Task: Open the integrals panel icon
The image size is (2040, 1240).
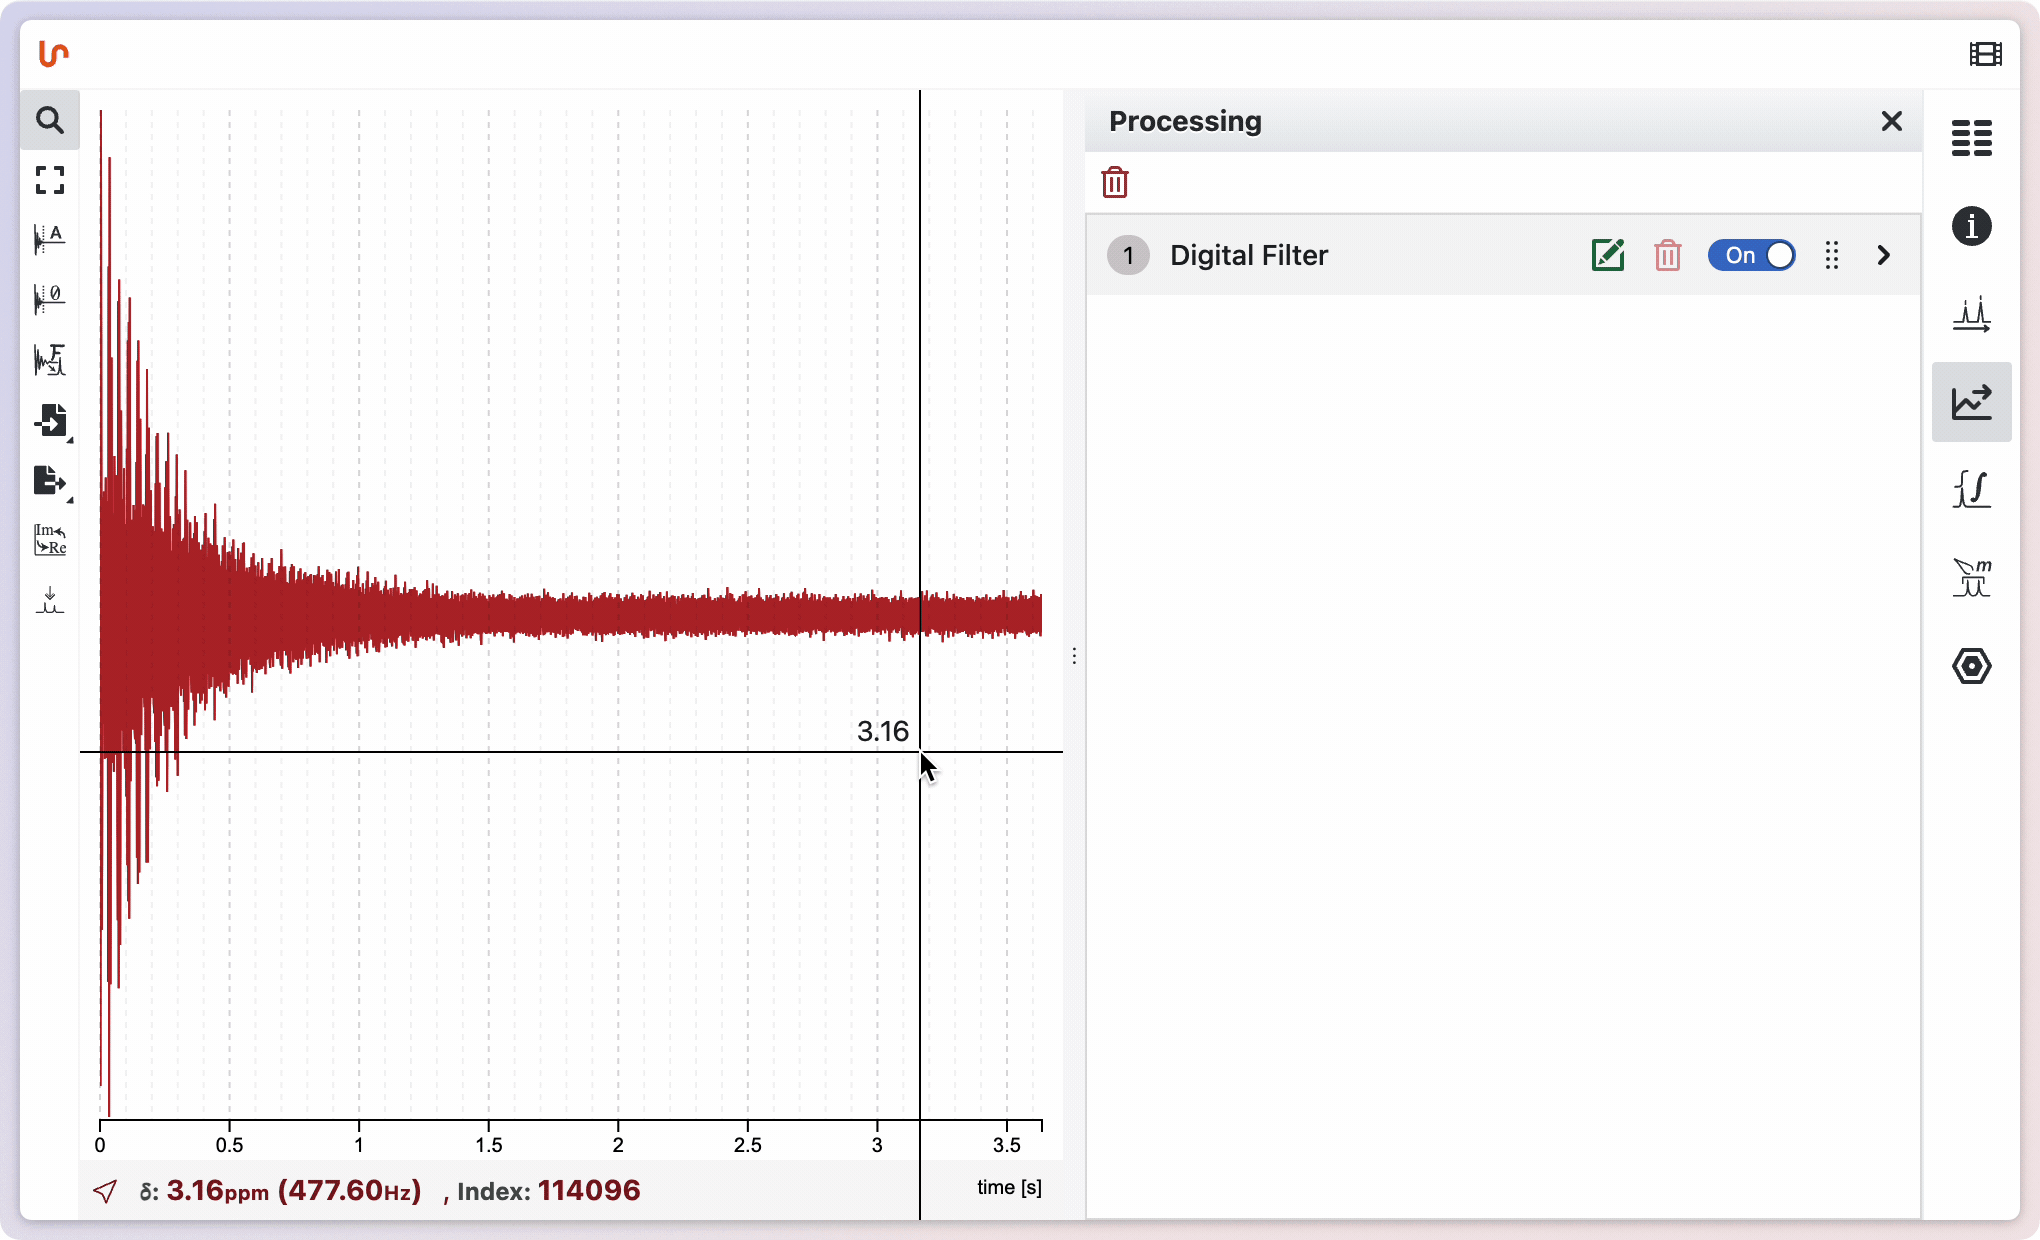Action: (1971, 489)
